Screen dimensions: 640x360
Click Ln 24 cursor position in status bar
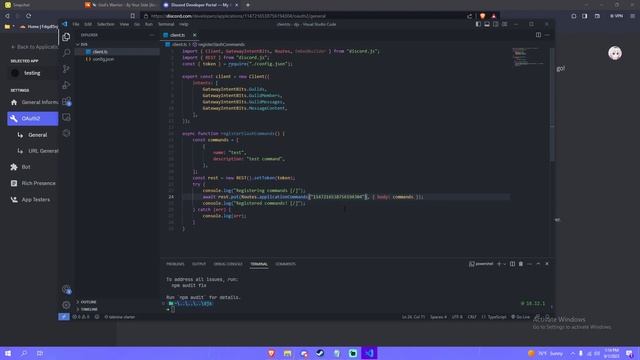point(413,317)
